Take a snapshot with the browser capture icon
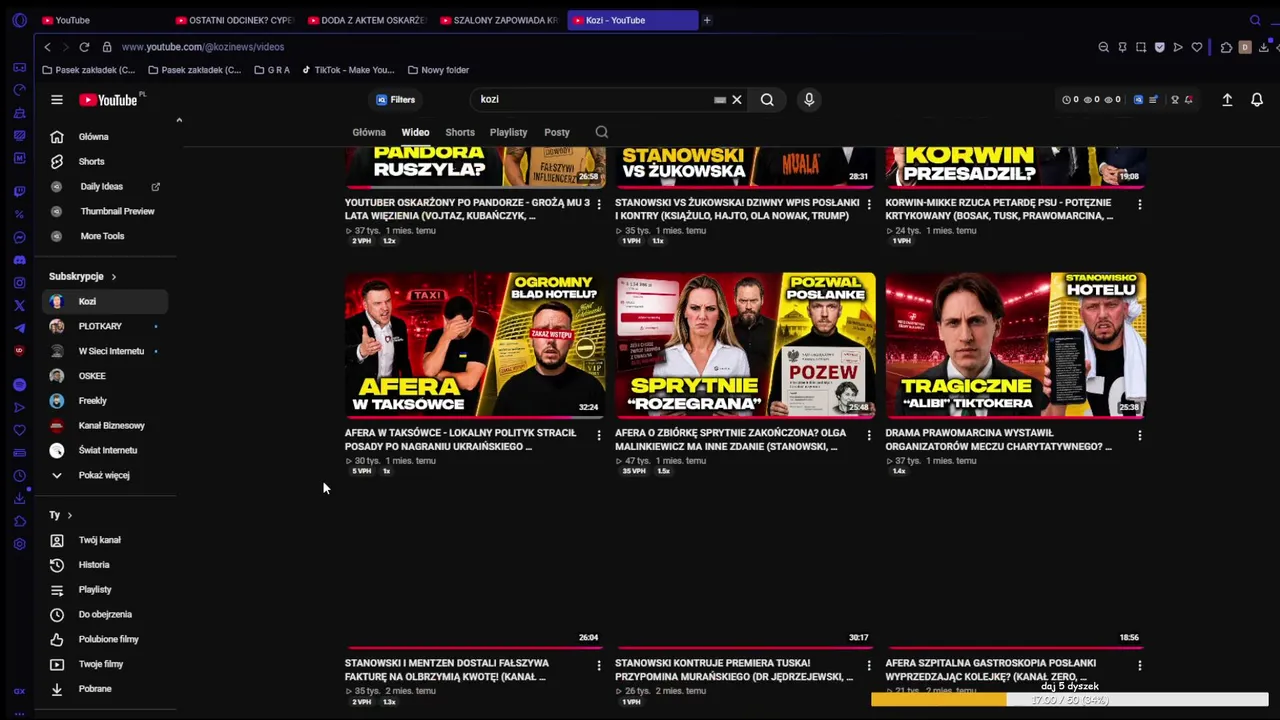The image size is (1280, 720). pyautogui.click(x=1141, y=47)
